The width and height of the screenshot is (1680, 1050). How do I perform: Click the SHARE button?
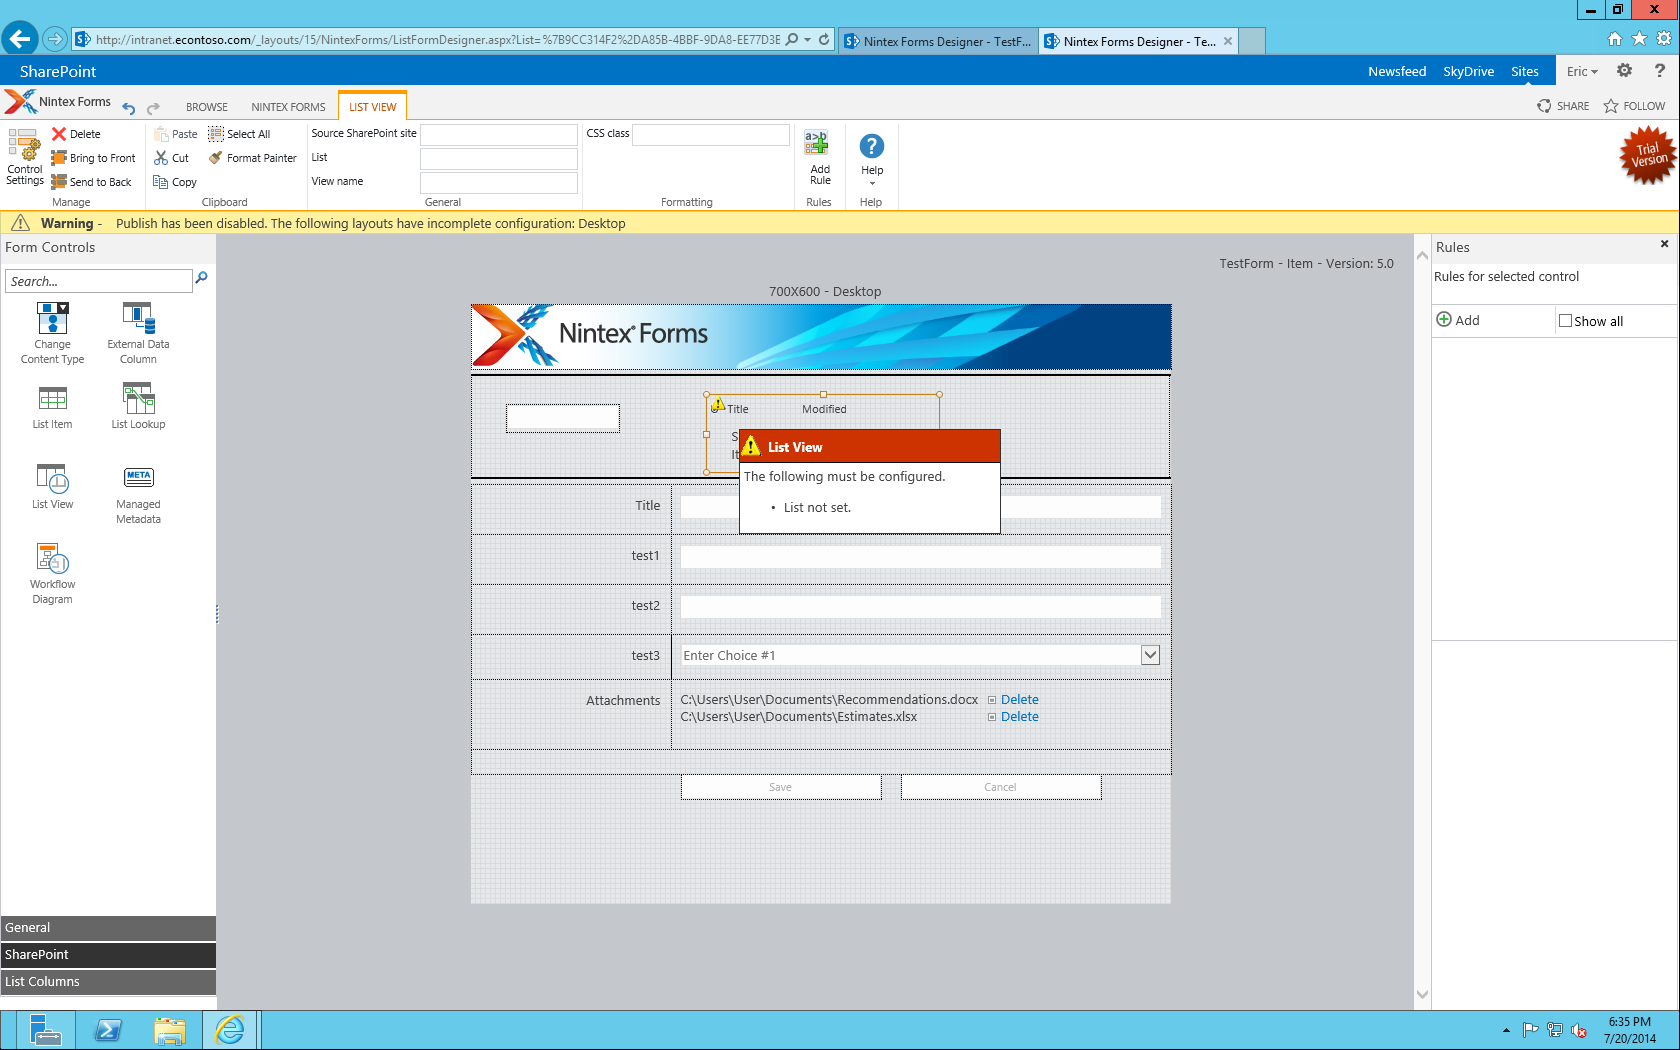click(x=1563, y=106)
